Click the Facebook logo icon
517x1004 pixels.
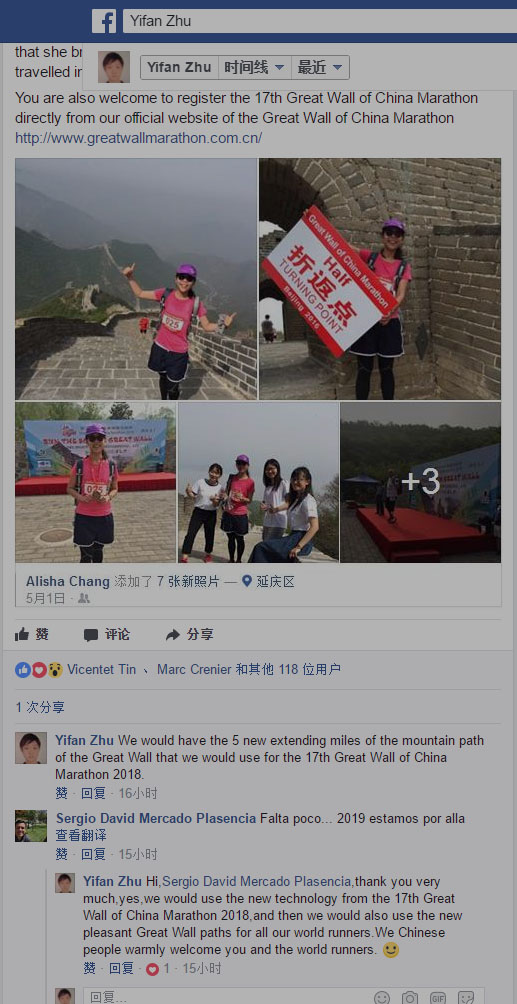pyautogui.click(x=104, y=21)
